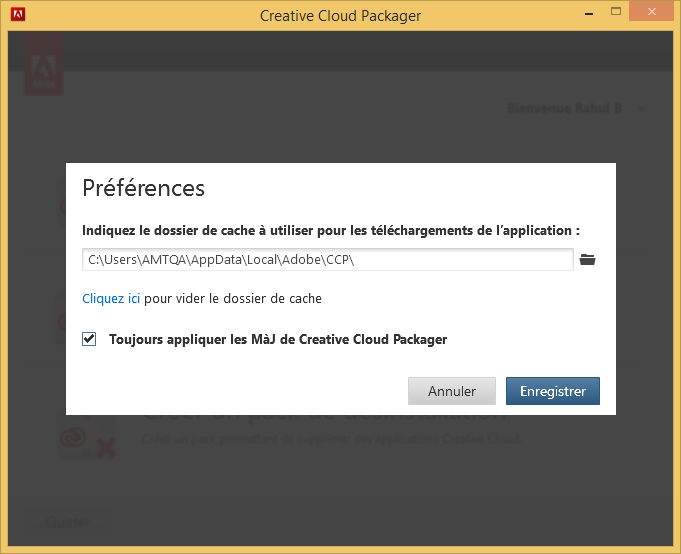Click into the cache folder path field
The width and height of the screenshot is (681, 554).
pos(327,260)
